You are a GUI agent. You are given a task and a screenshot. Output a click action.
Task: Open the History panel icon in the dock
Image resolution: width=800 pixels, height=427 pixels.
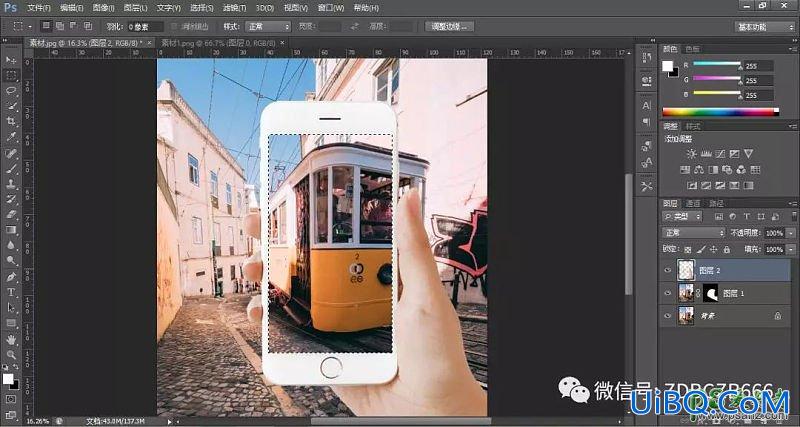click(646, 58)
